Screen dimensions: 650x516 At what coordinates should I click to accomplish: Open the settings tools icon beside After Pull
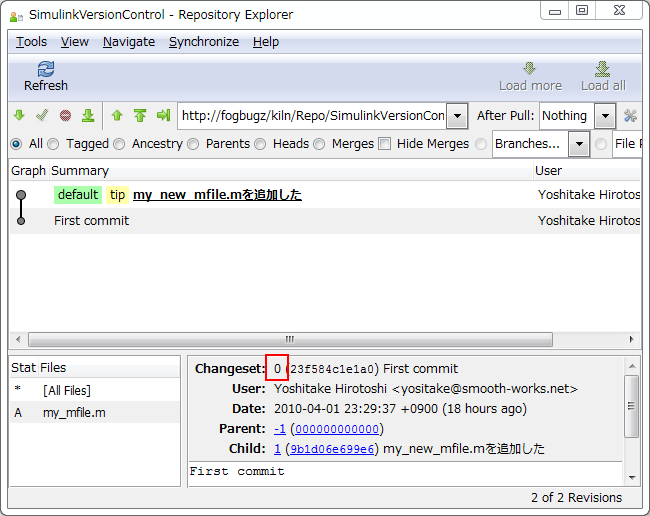click(630, 116)
